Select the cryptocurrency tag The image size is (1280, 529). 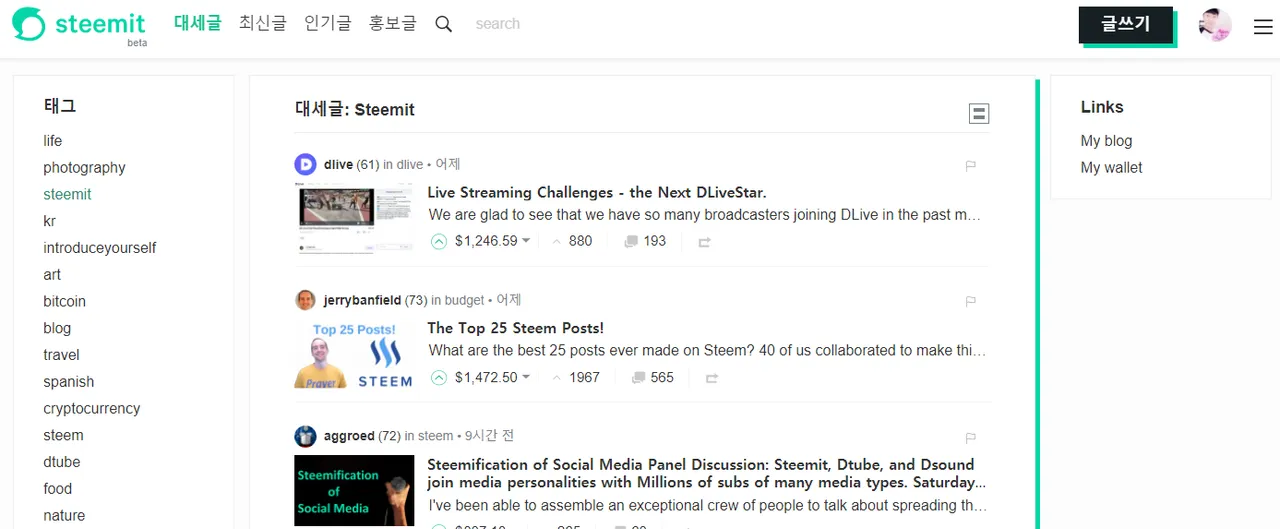point(92,408)
